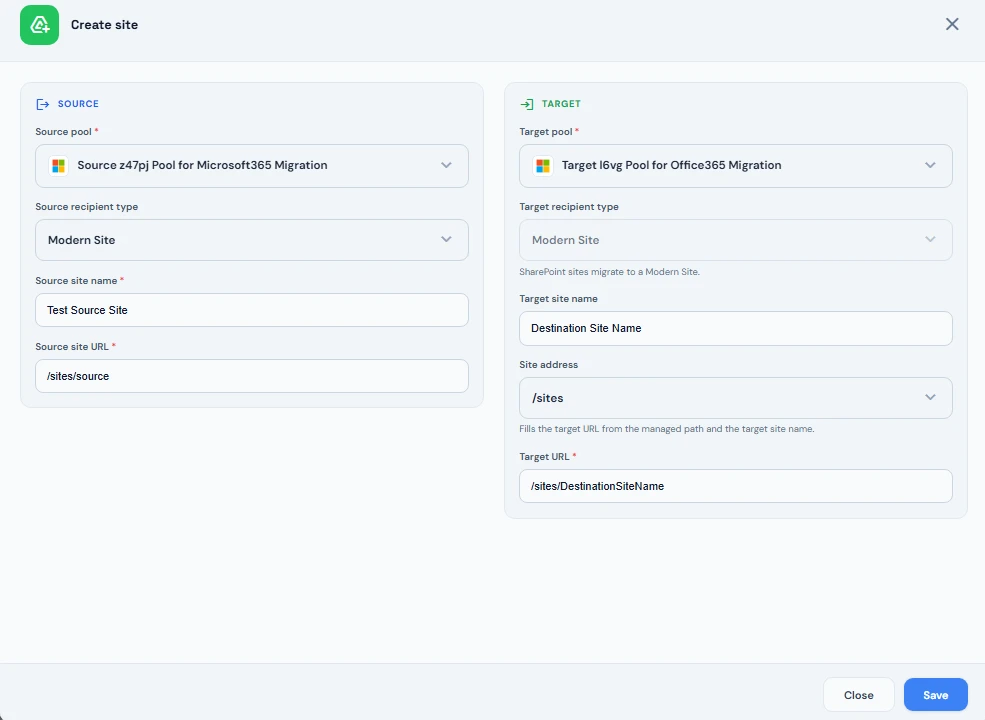The height and width of the screenshot is (720, 985).
Task: Click the 'Target recipient type' label
Action: pyautogui.click(x=569, y=207)
